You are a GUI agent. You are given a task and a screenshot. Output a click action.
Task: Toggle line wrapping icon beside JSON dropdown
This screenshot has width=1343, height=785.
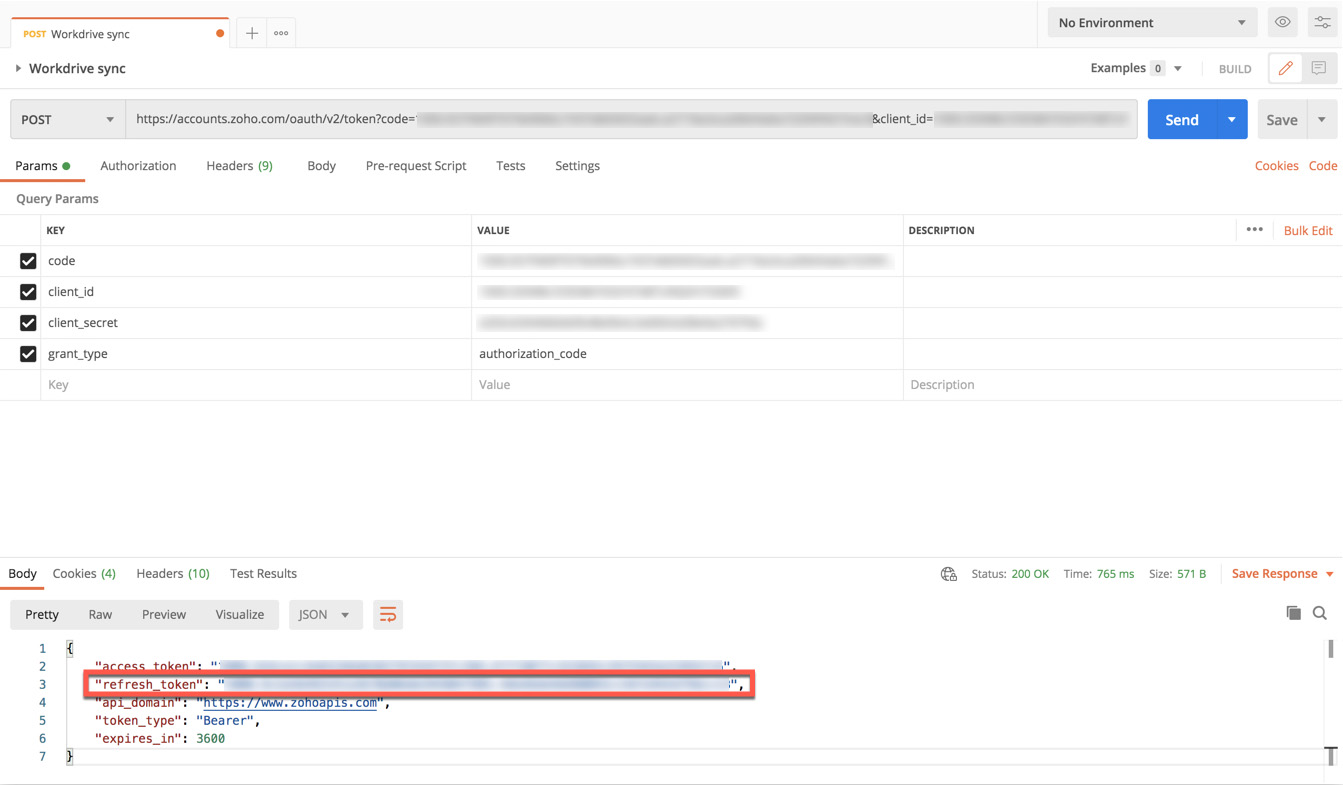(388, 616)
